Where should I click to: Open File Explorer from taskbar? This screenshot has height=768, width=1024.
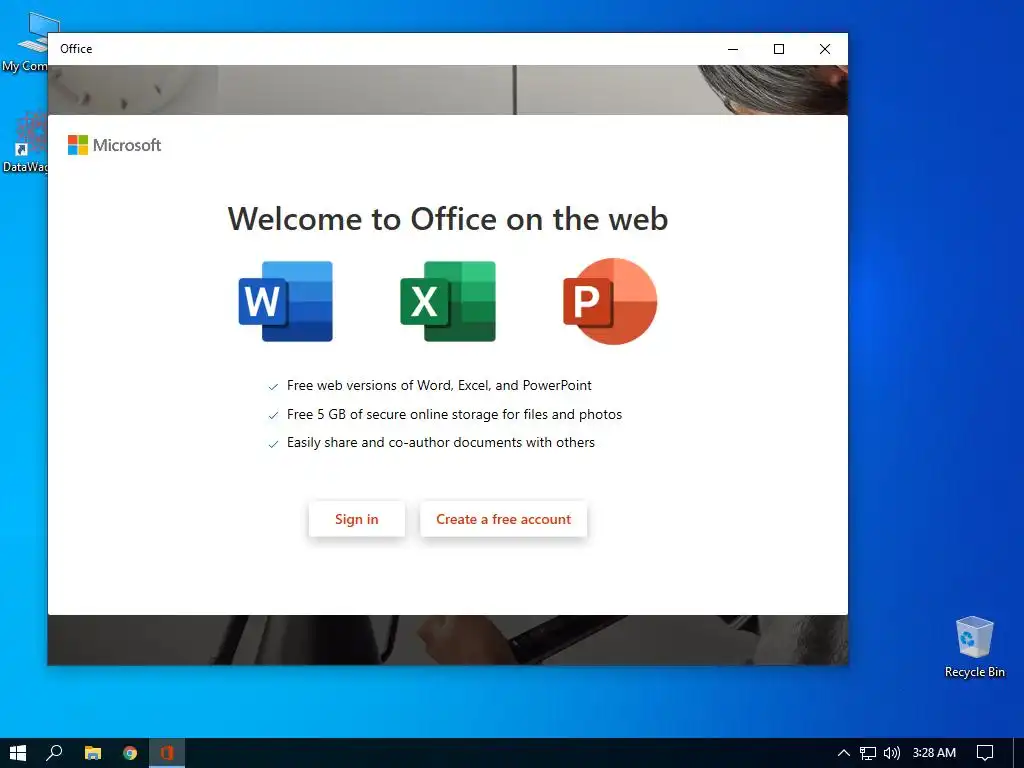(93, 753)
